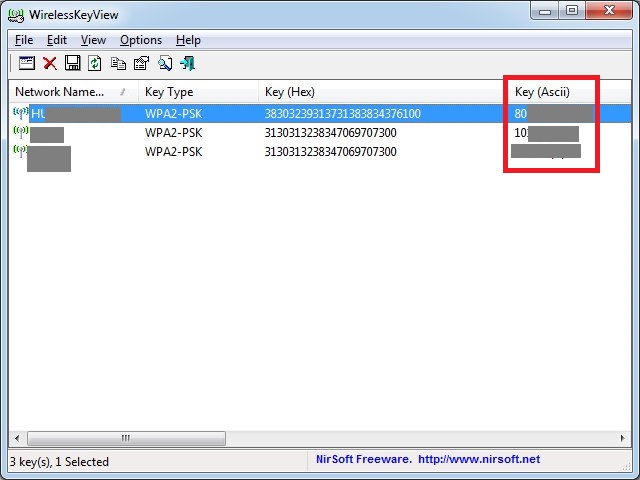
Task: Open Properties toolbar icon
Action: [142, 63]
